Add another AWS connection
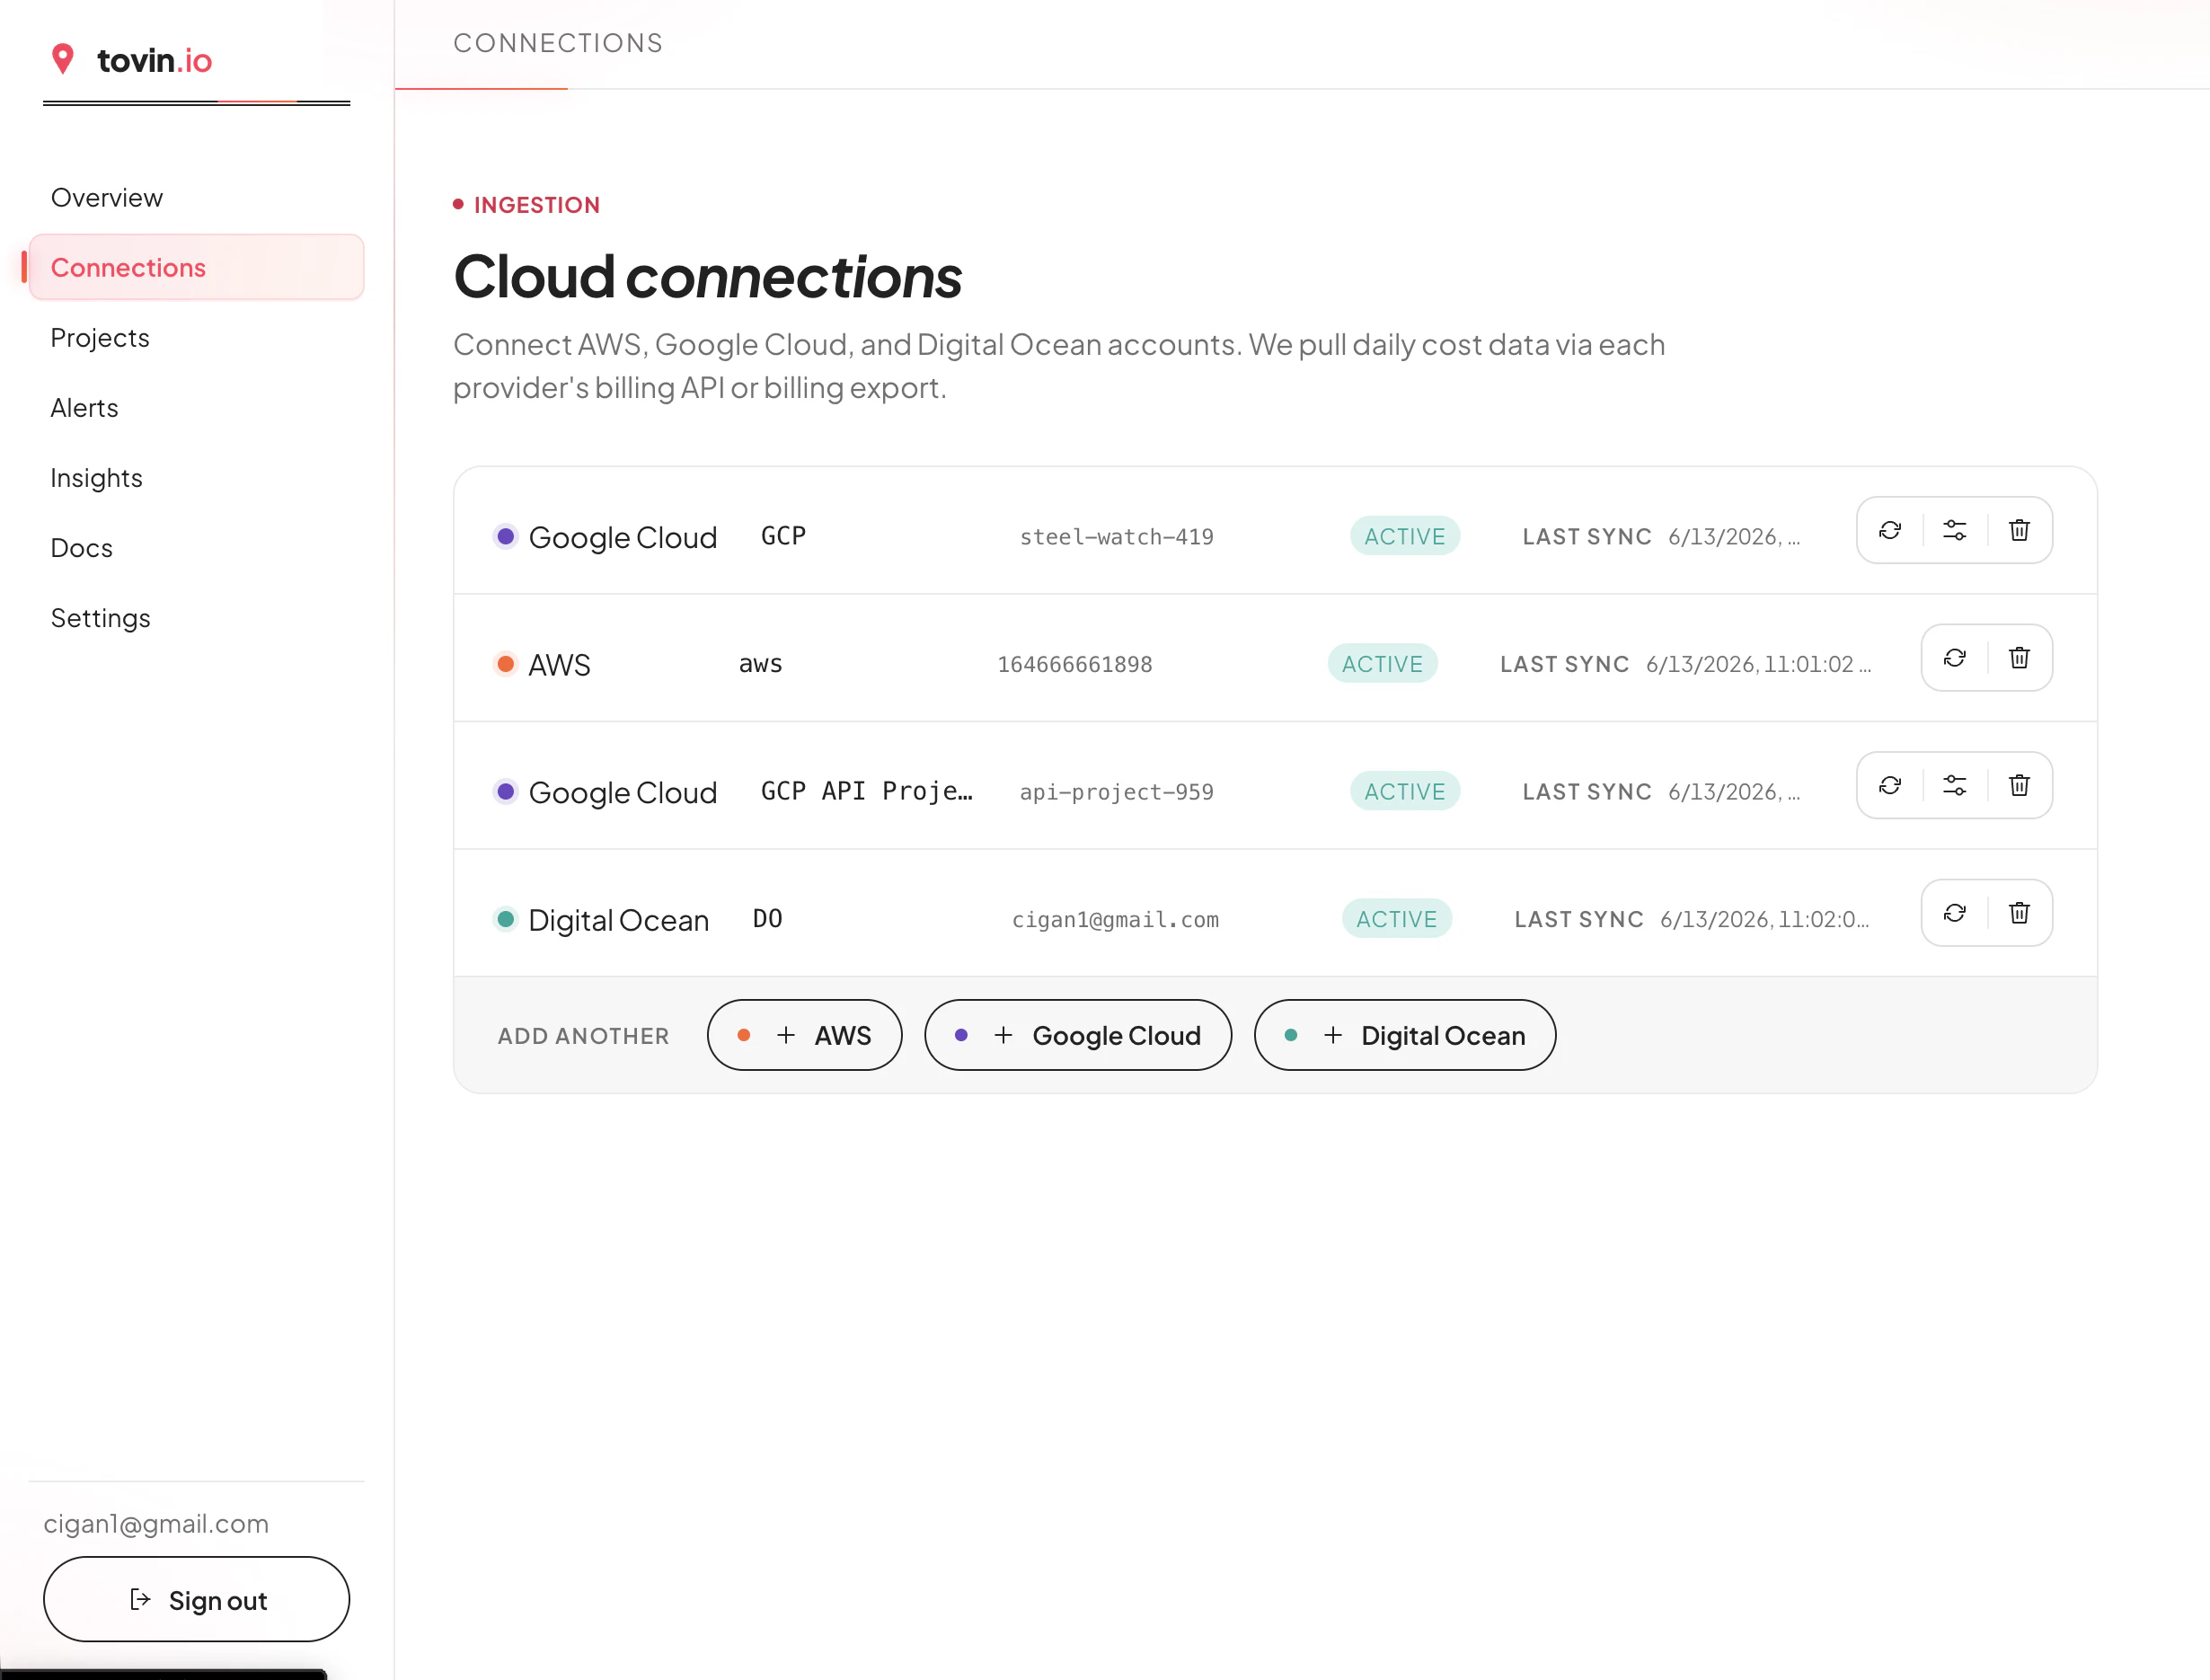 click(x=804, y=1035)
